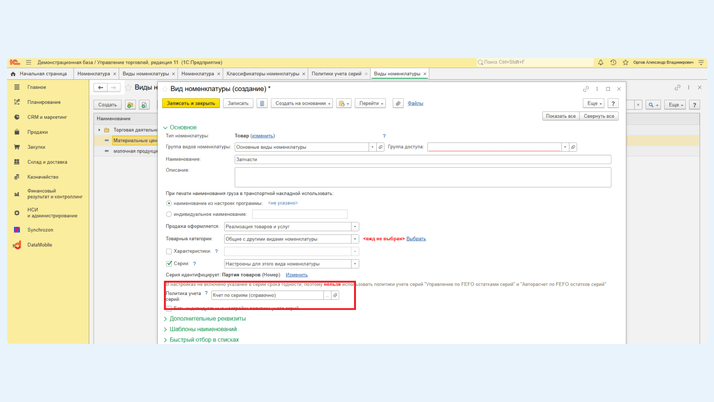Enable the Характеристики checkbox
The width and height of the screenshot is (714, 402).
click(169, 251)
